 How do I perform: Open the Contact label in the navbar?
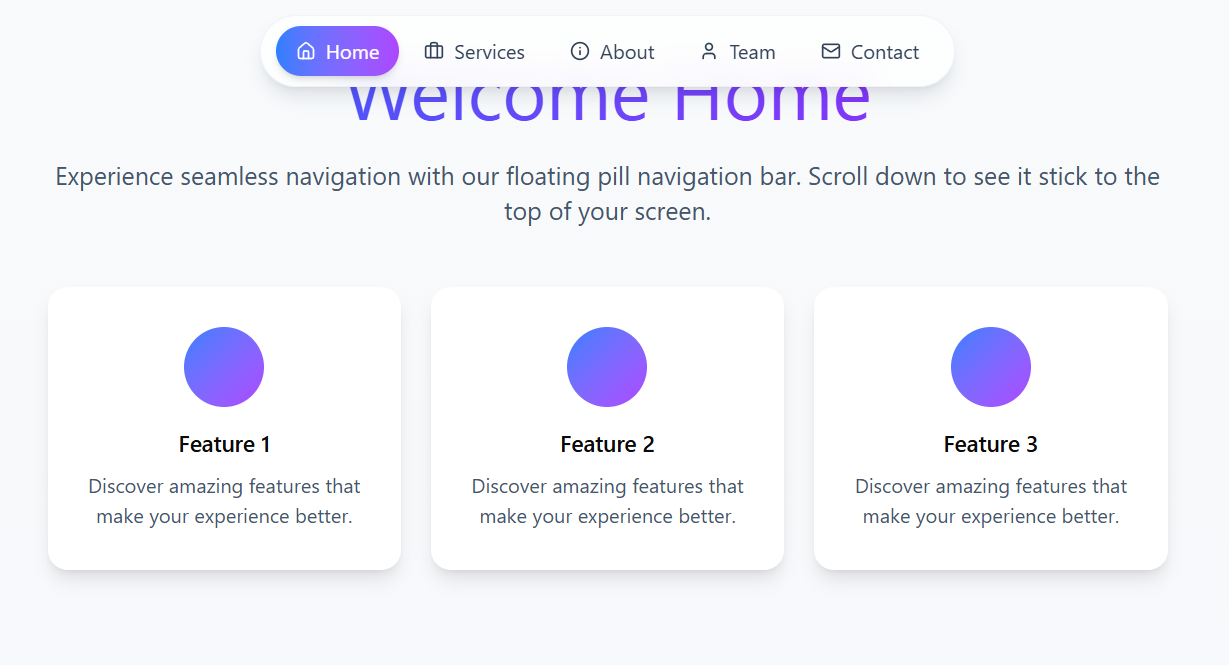[x=885, y=52]
